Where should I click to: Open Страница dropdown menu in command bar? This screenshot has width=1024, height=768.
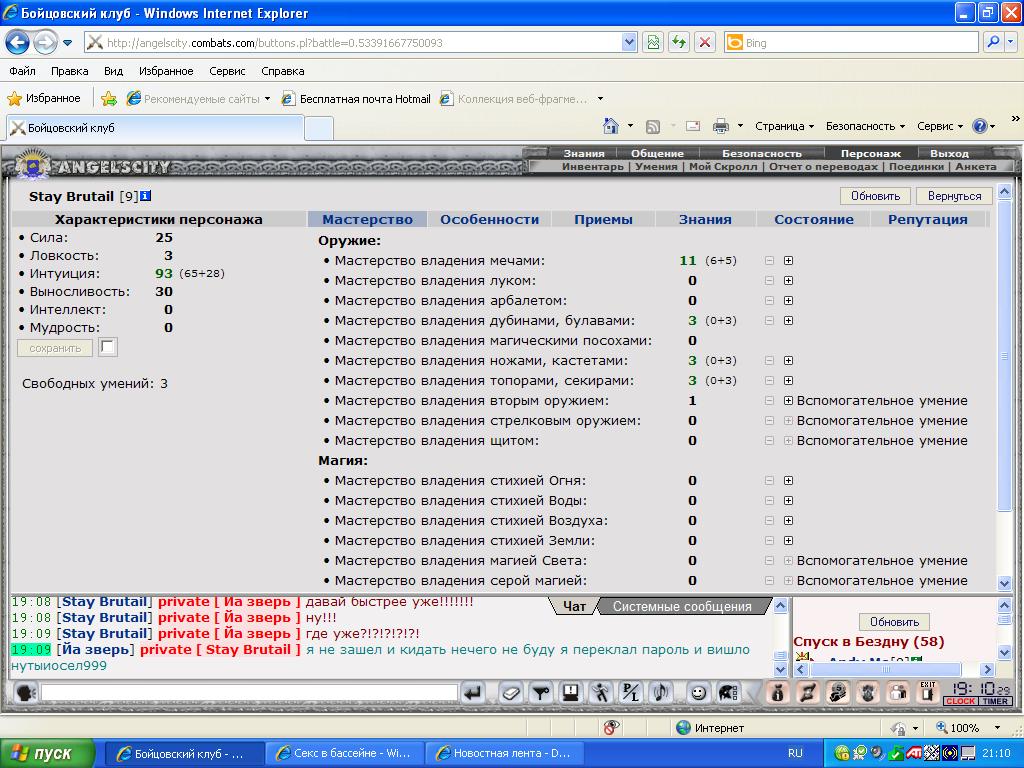(x=784, y=126)
